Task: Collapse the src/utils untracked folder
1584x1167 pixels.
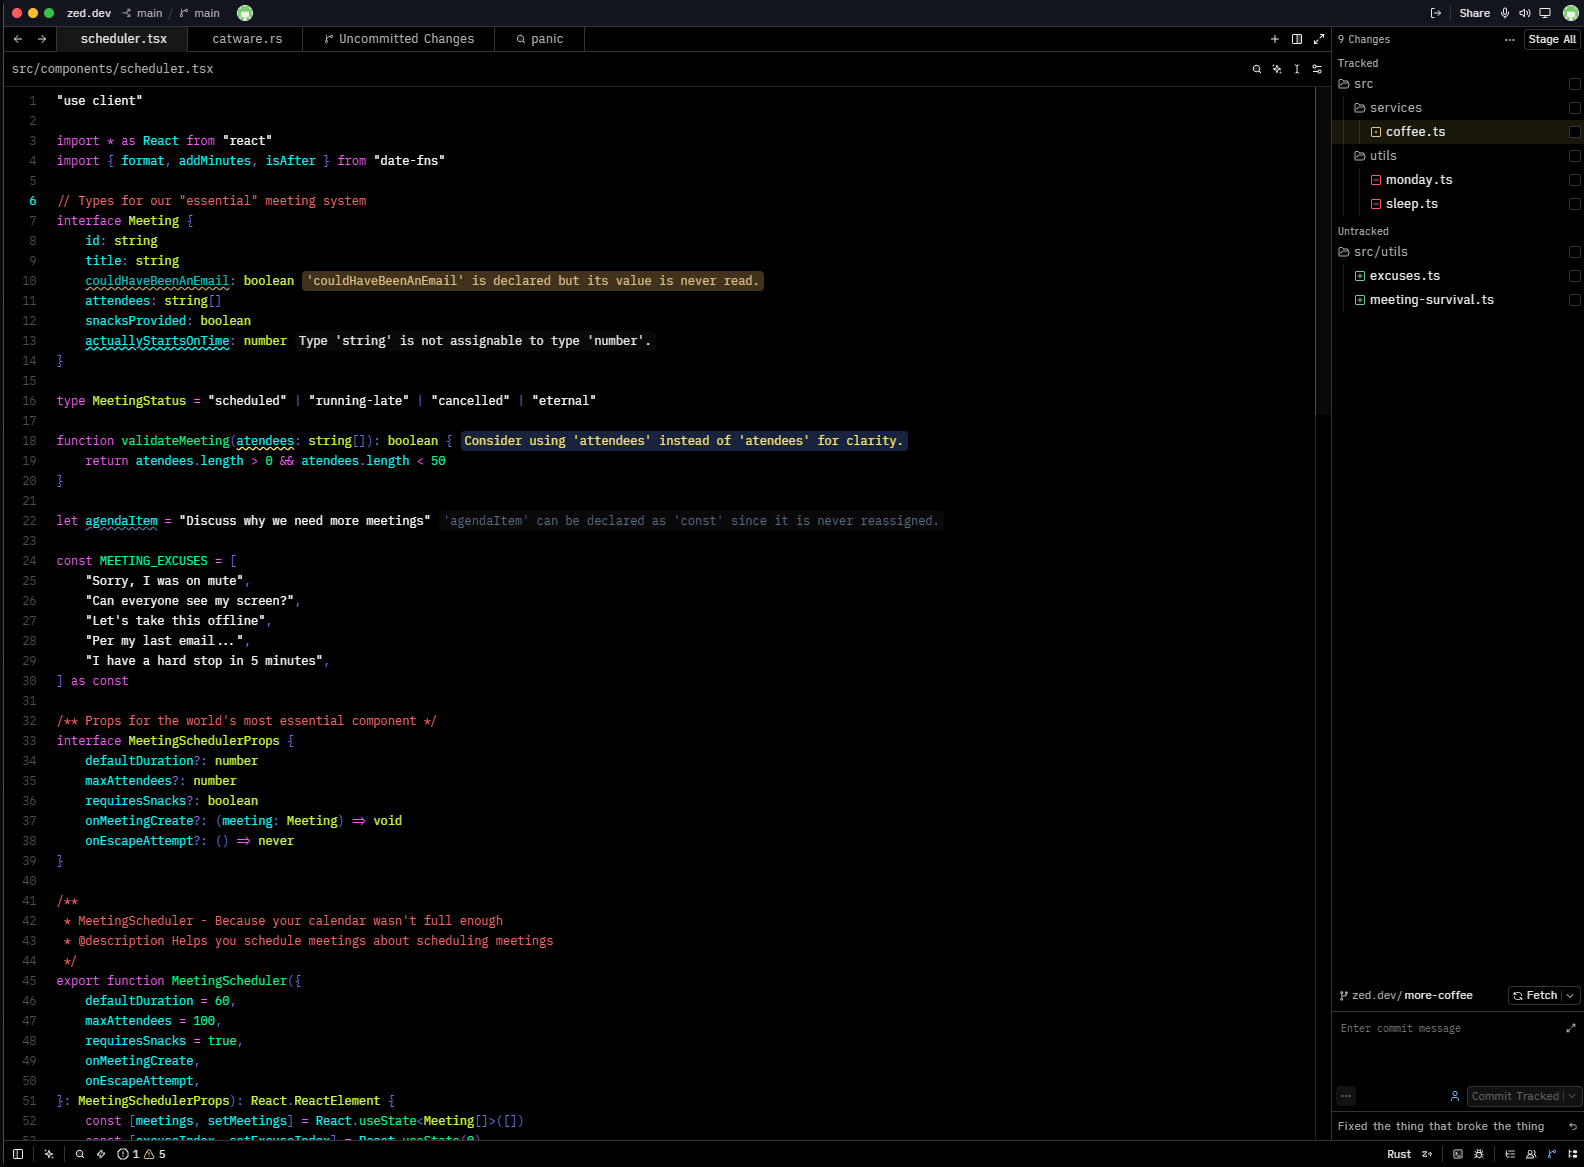Action: click(1373, 252)
